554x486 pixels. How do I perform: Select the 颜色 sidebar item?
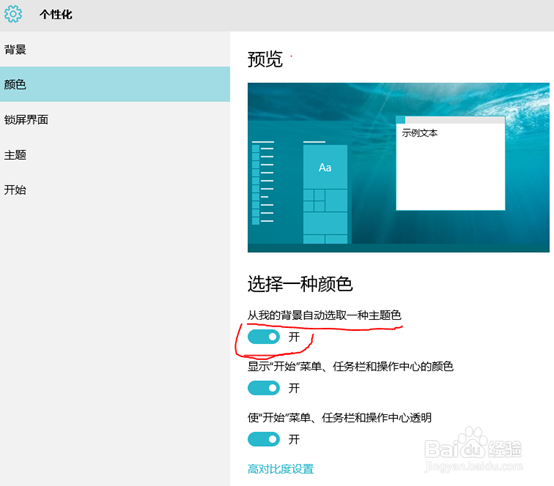click(115, 84)
